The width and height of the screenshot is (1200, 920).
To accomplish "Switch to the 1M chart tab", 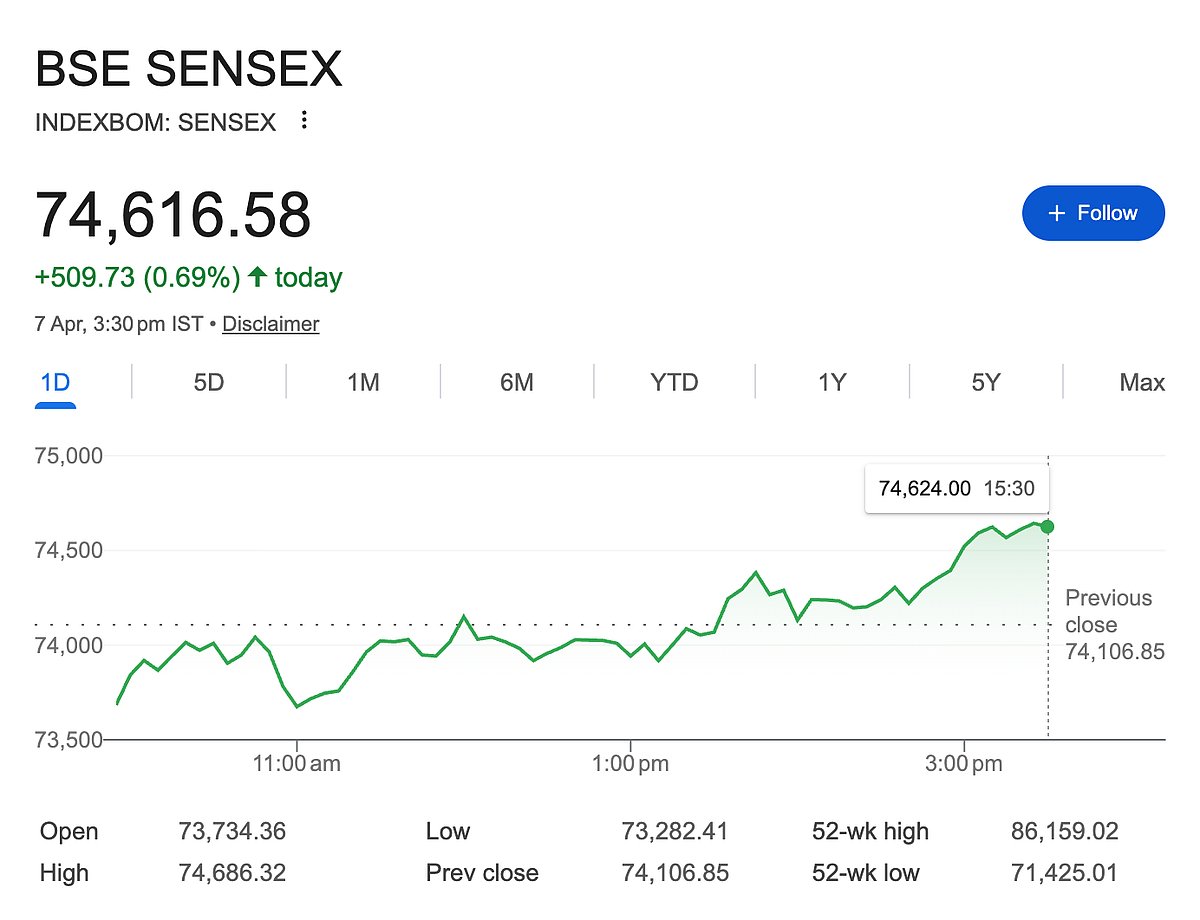I will [363, 382].
